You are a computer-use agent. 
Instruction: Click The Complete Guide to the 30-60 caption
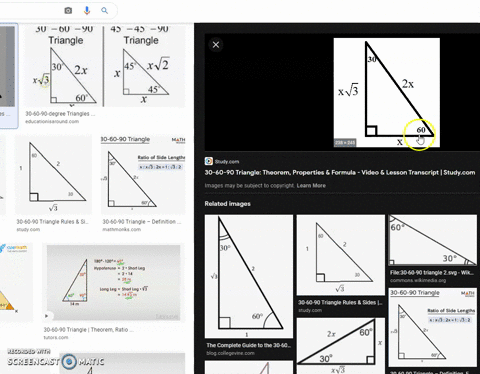click(248, 345)
